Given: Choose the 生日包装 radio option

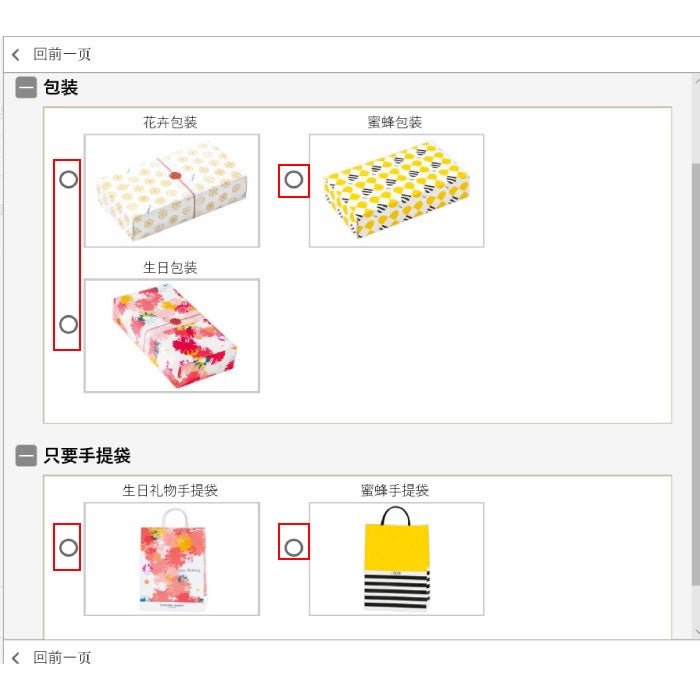Looking at the screenshot, I should tap(68, 324).
